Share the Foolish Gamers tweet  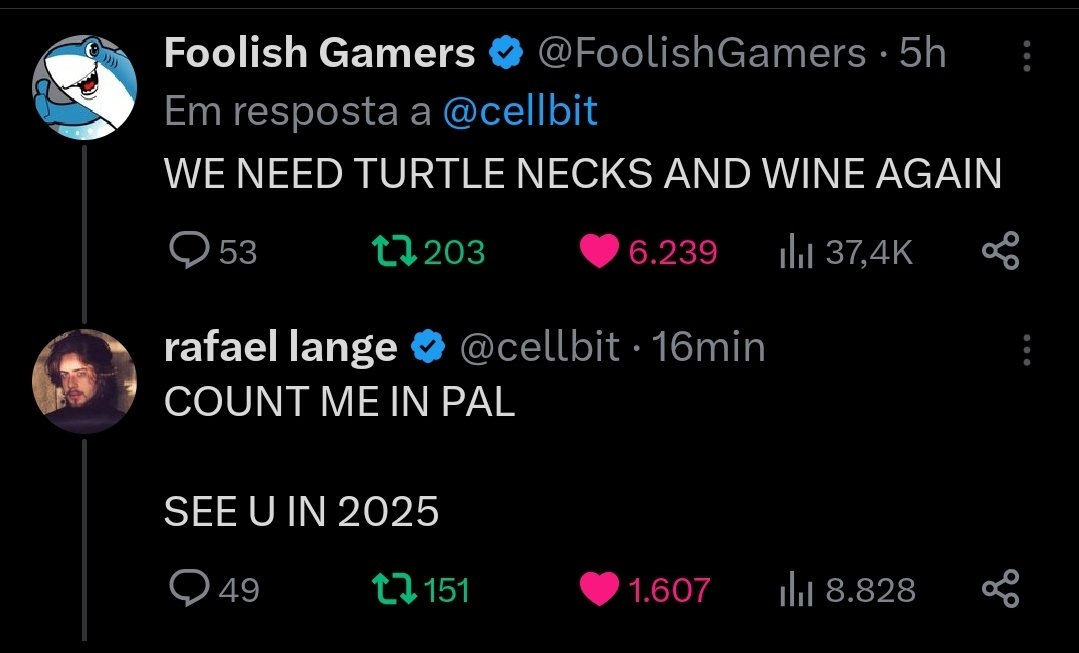click(x=1001, y=250)
